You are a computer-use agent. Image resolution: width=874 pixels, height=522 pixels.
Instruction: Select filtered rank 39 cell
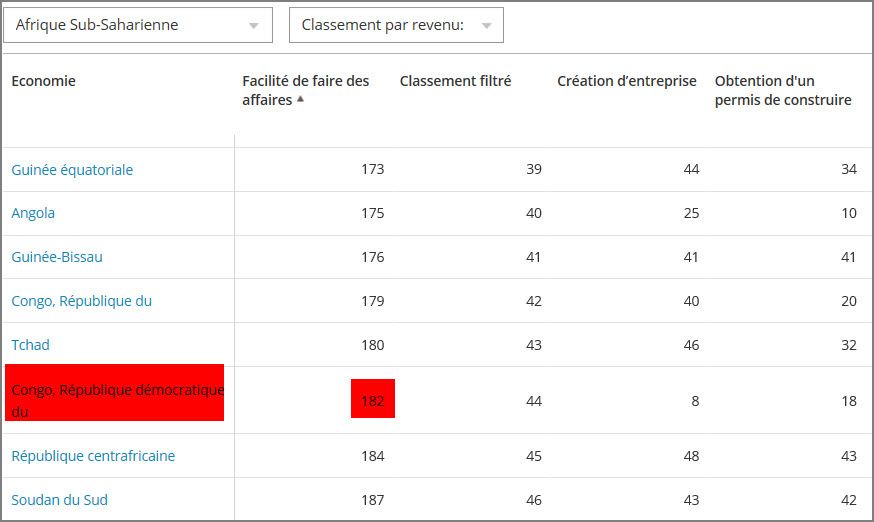coord(534,169)
